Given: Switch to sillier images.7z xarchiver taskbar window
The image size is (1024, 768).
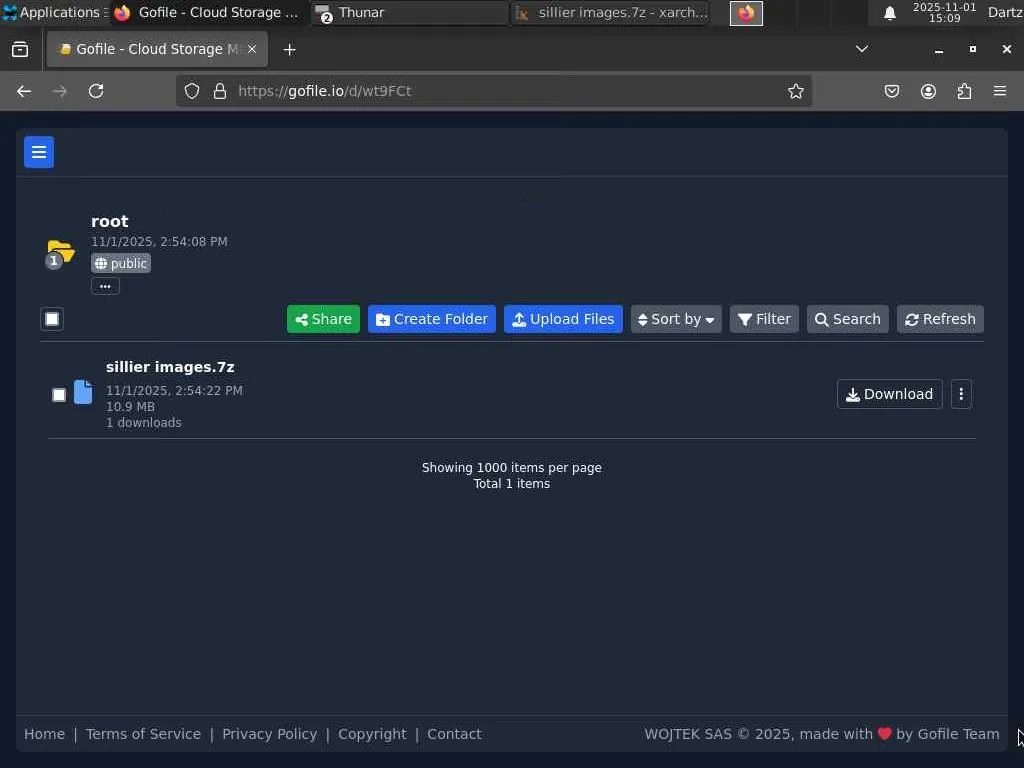Looking at the screenshot, I should click(x=611, y=13).
